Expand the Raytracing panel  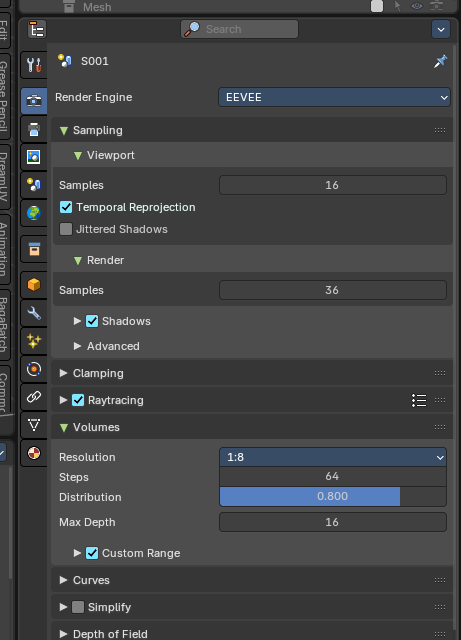63,400
